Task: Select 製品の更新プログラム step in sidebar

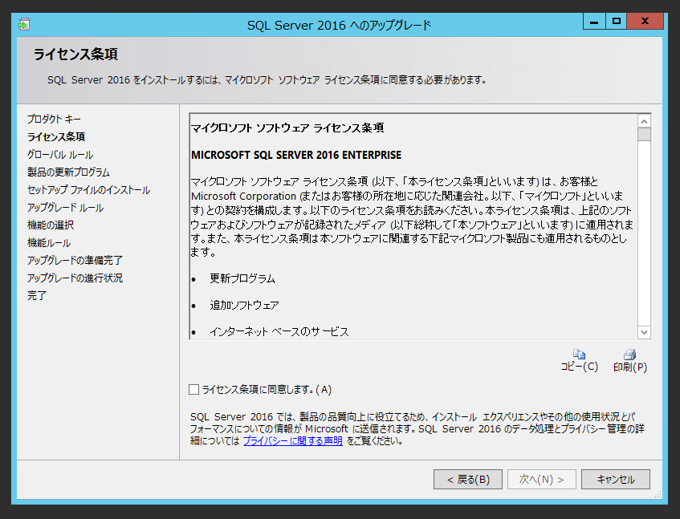Action: click(69, 172)
